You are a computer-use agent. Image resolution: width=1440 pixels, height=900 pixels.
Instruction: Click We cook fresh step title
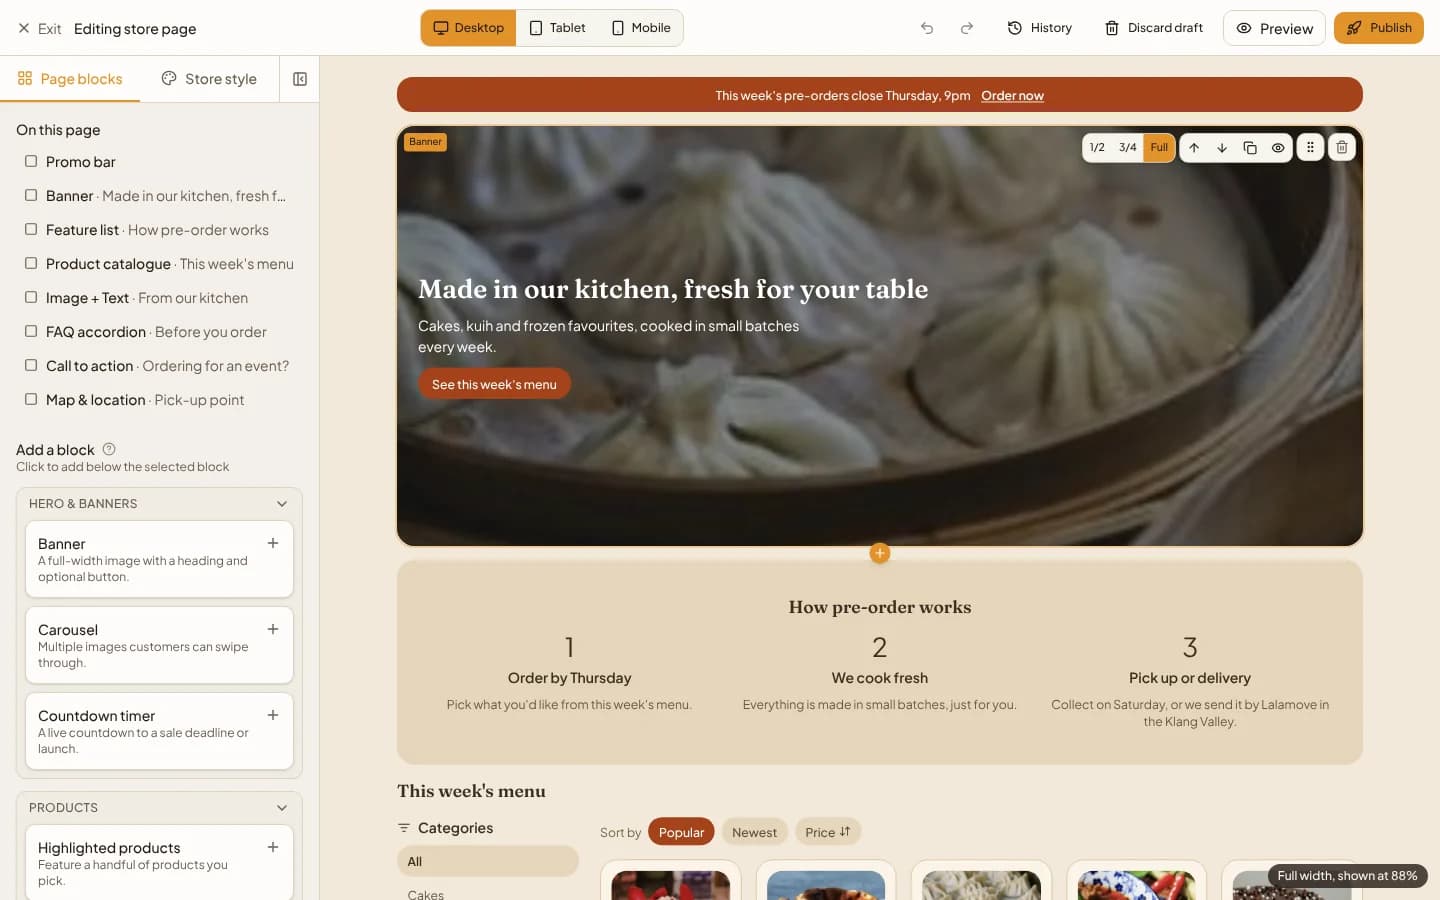pyautogui.click(x=880, y=678)
